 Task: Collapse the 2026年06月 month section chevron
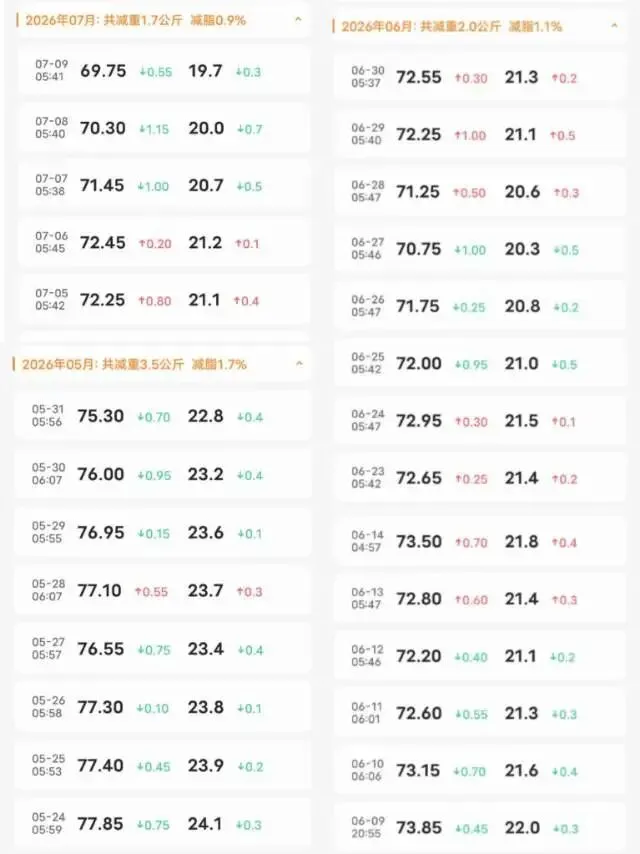[x=614, y=26]
